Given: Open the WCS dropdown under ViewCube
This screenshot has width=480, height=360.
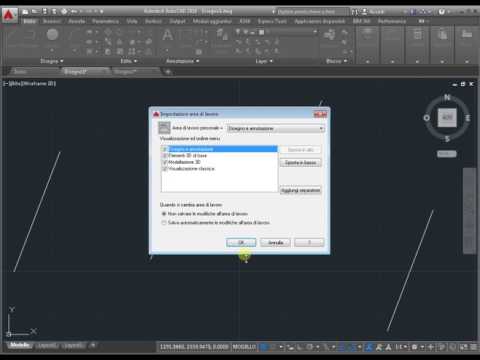Looking at the screenshot, I should pyautogui.click(x=447, y=154).
